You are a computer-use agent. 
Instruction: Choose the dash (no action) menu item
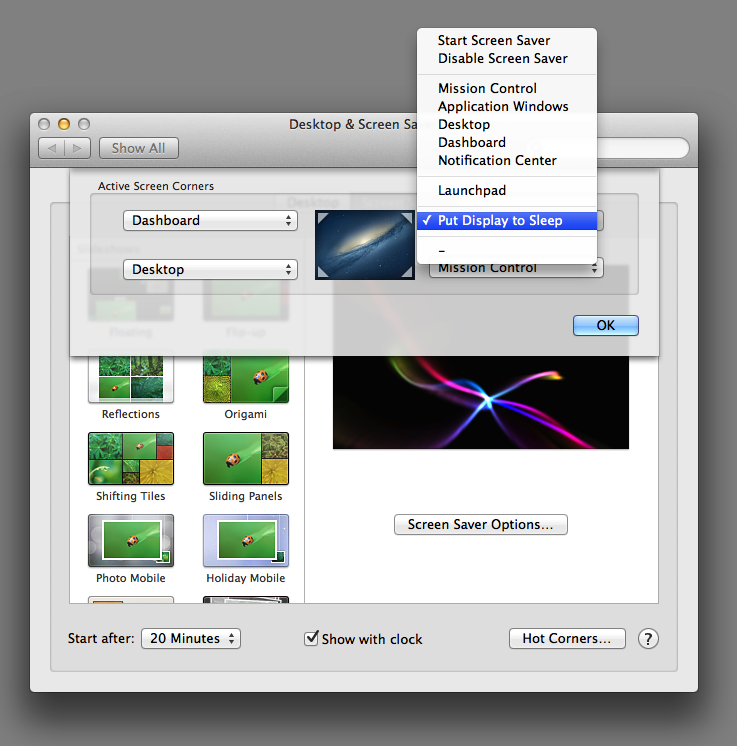coord(507,250)
